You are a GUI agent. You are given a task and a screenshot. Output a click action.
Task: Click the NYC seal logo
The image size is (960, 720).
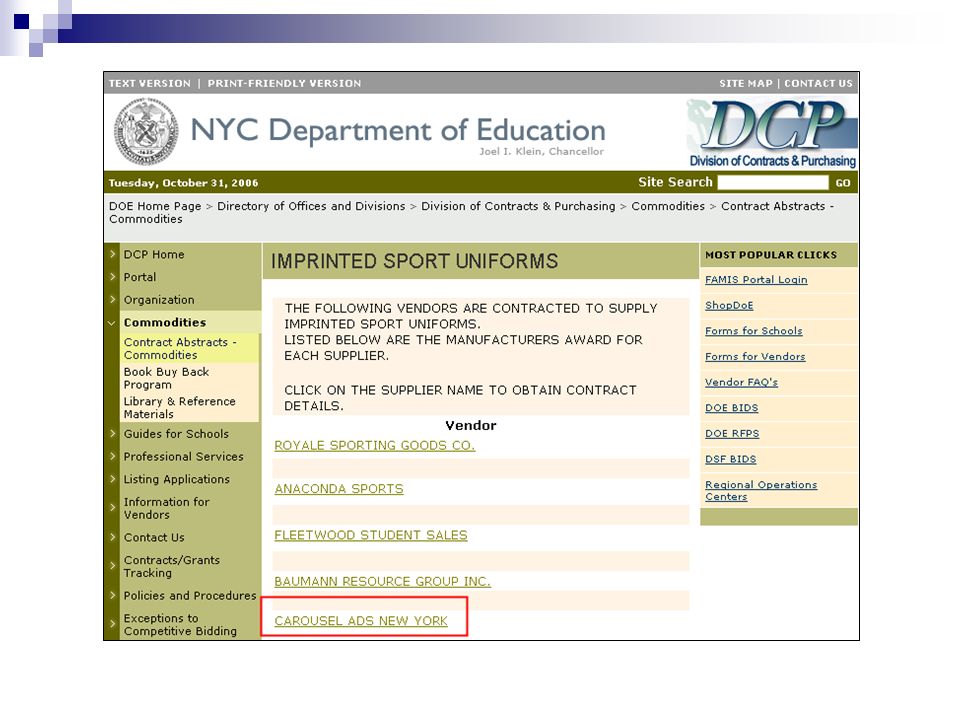pyautogui.click(x=146, y=132)
